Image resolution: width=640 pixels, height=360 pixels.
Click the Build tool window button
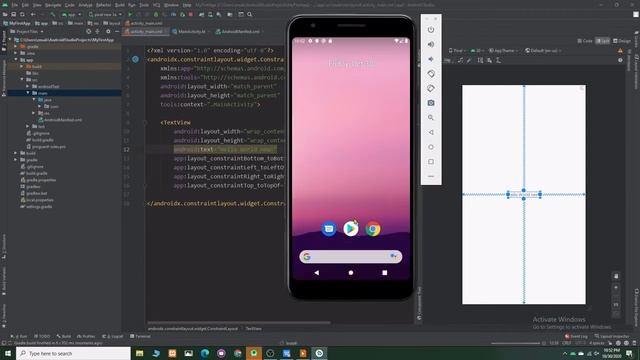coord(64,336)
